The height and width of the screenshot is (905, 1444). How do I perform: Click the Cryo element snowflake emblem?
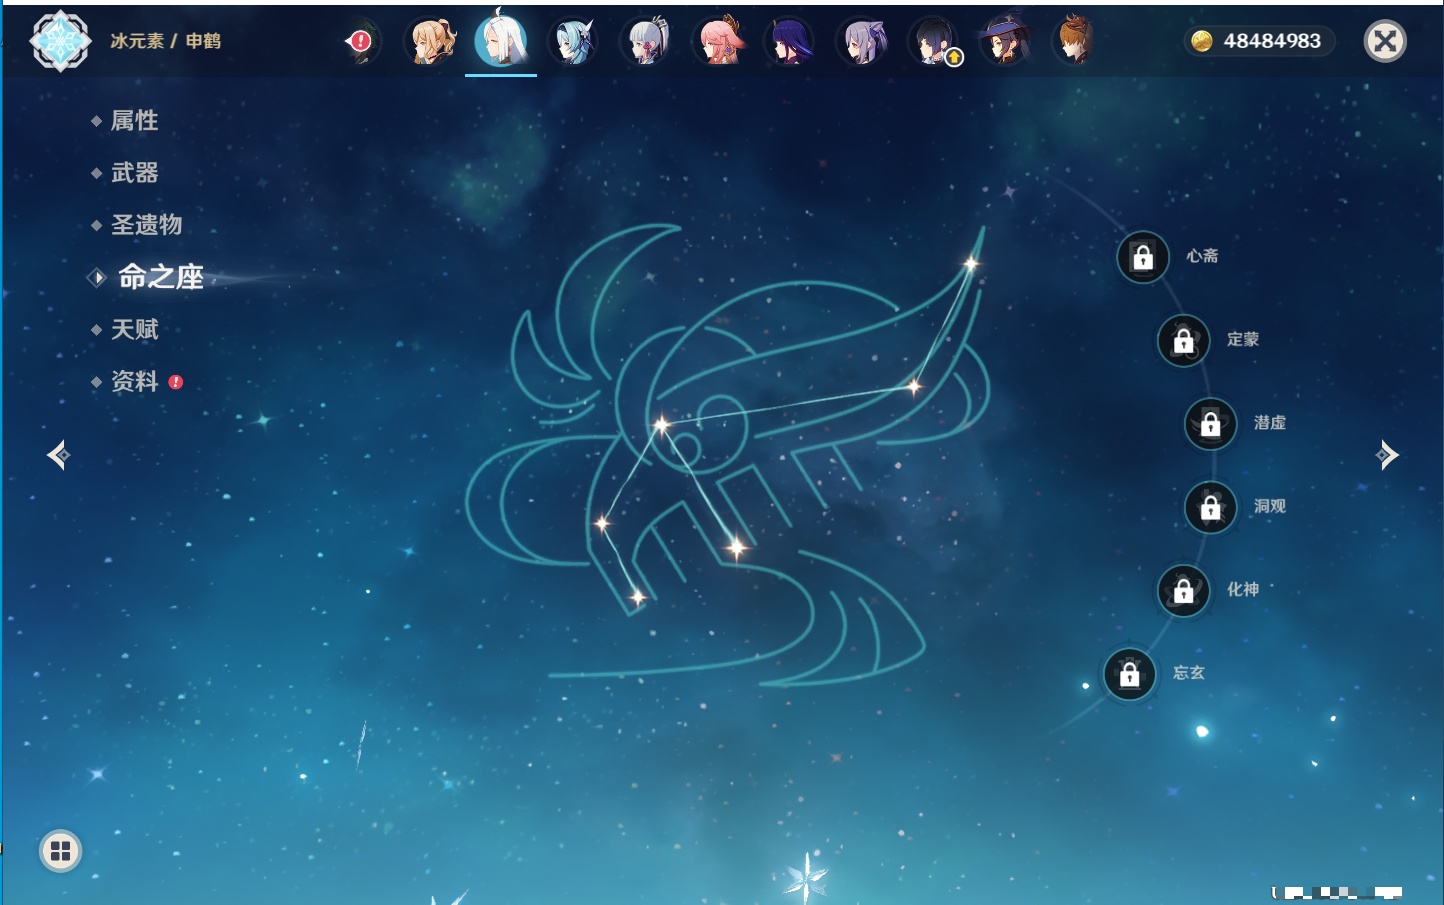point(61,41)
